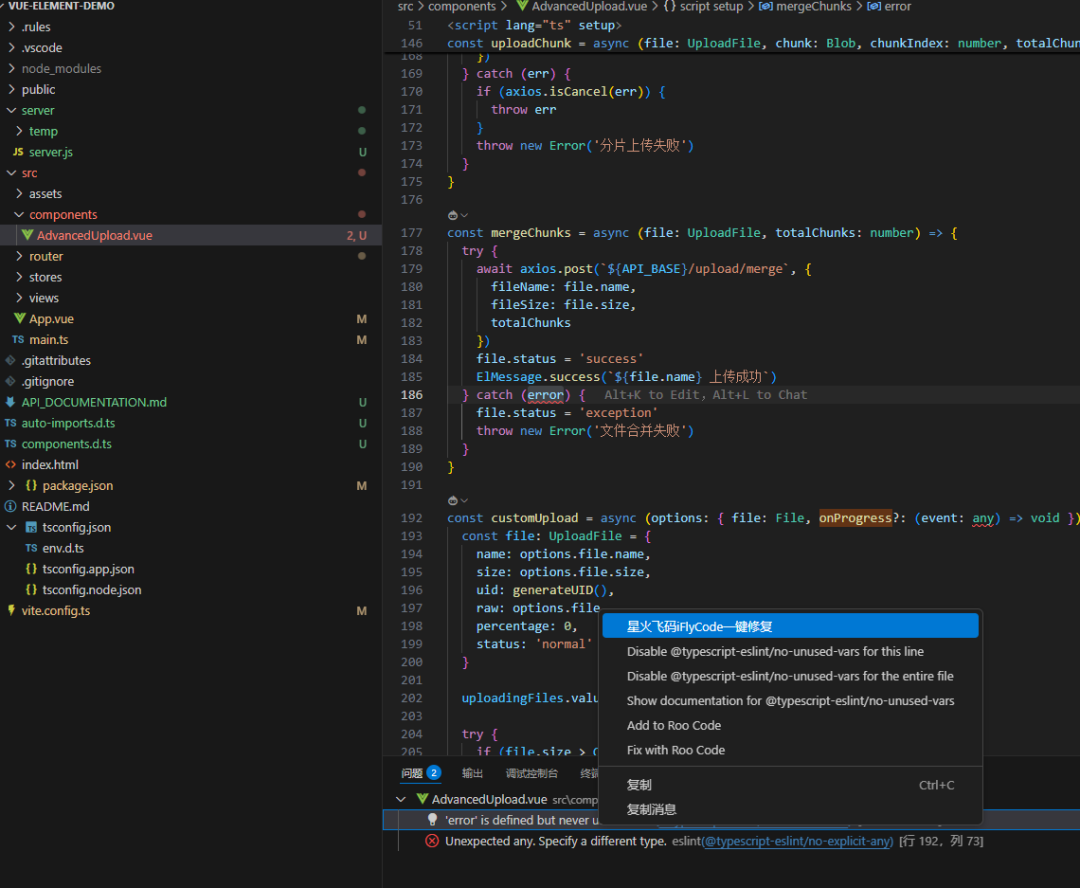Switch to the 调试控制台 (Debug Console) tab
This screenshot has height=888, width=1080.
pyautogui.click(x=532, y=774)
